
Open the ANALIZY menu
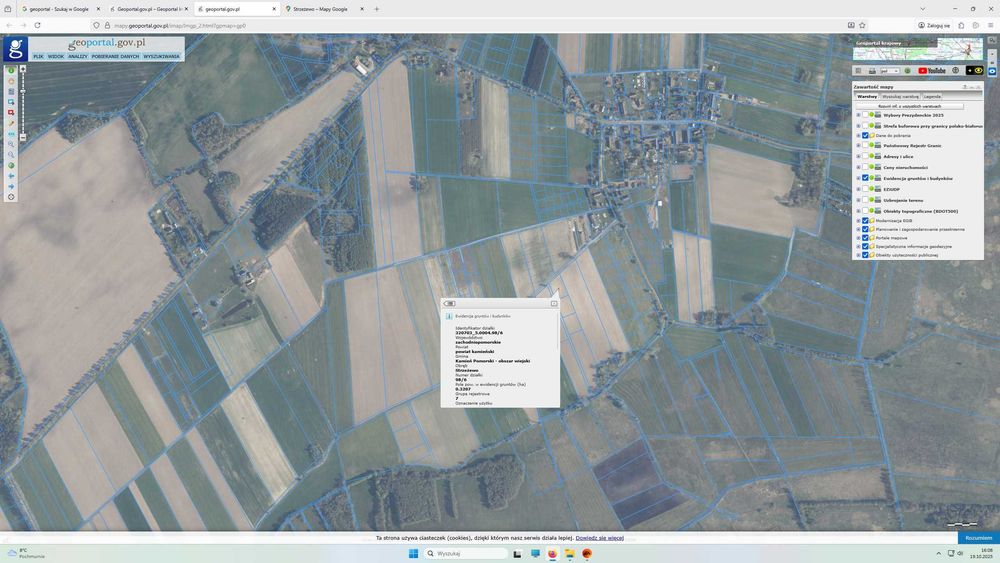click(77, 57)
